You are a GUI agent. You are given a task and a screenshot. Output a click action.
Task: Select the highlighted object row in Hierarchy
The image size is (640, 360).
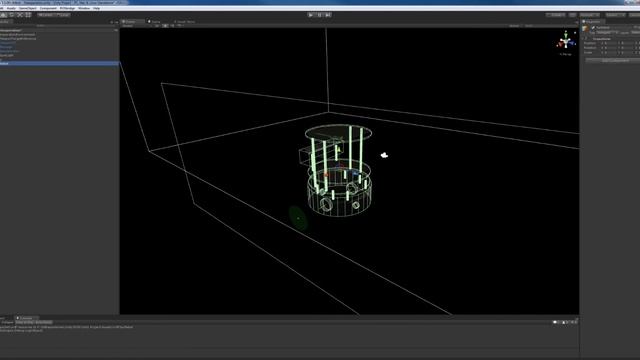coord(60,63)
